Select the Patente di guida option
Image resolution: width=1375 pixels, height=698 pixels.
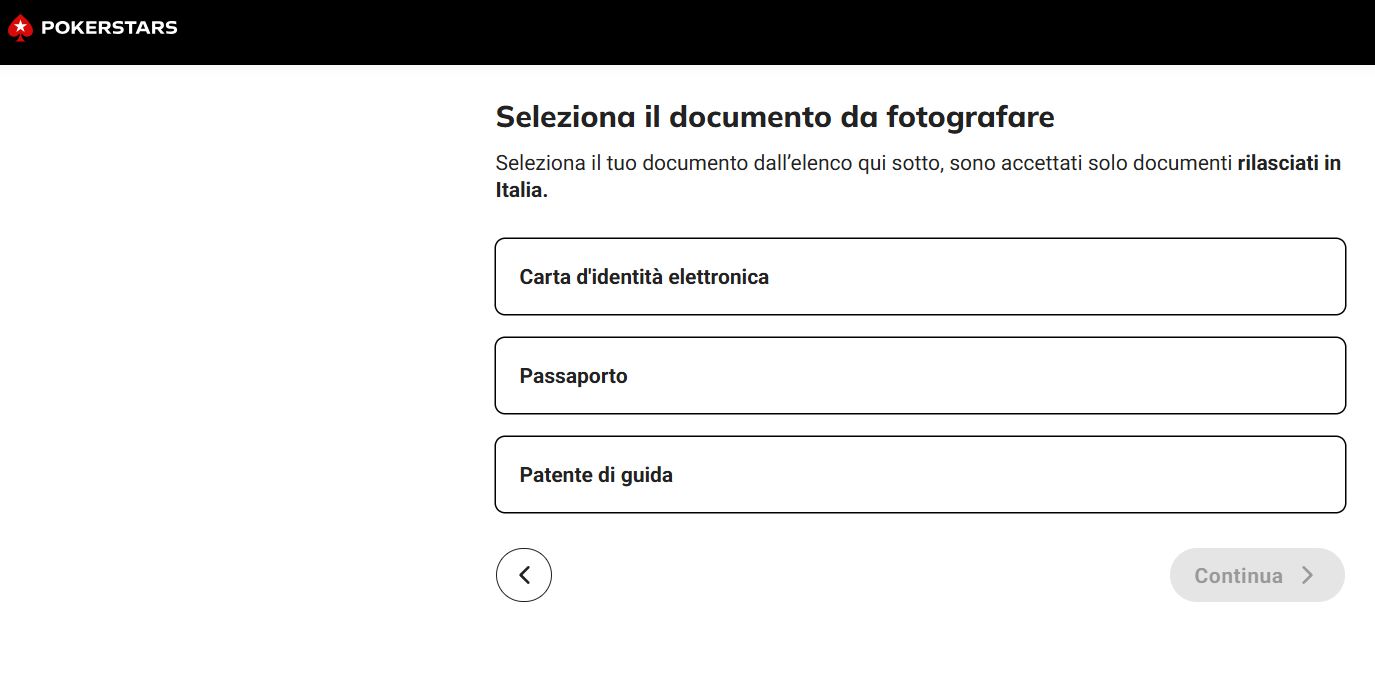click(919, 474)
